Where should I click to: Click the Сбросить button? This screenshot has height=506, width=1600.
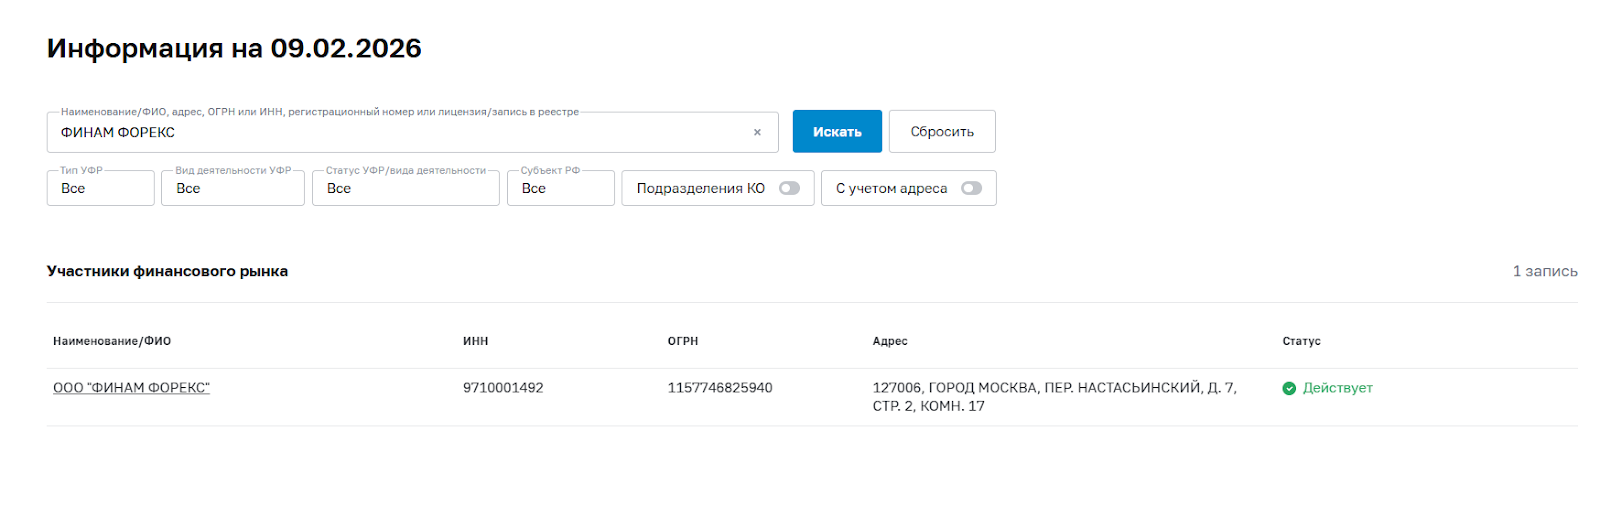pos(942,132)
